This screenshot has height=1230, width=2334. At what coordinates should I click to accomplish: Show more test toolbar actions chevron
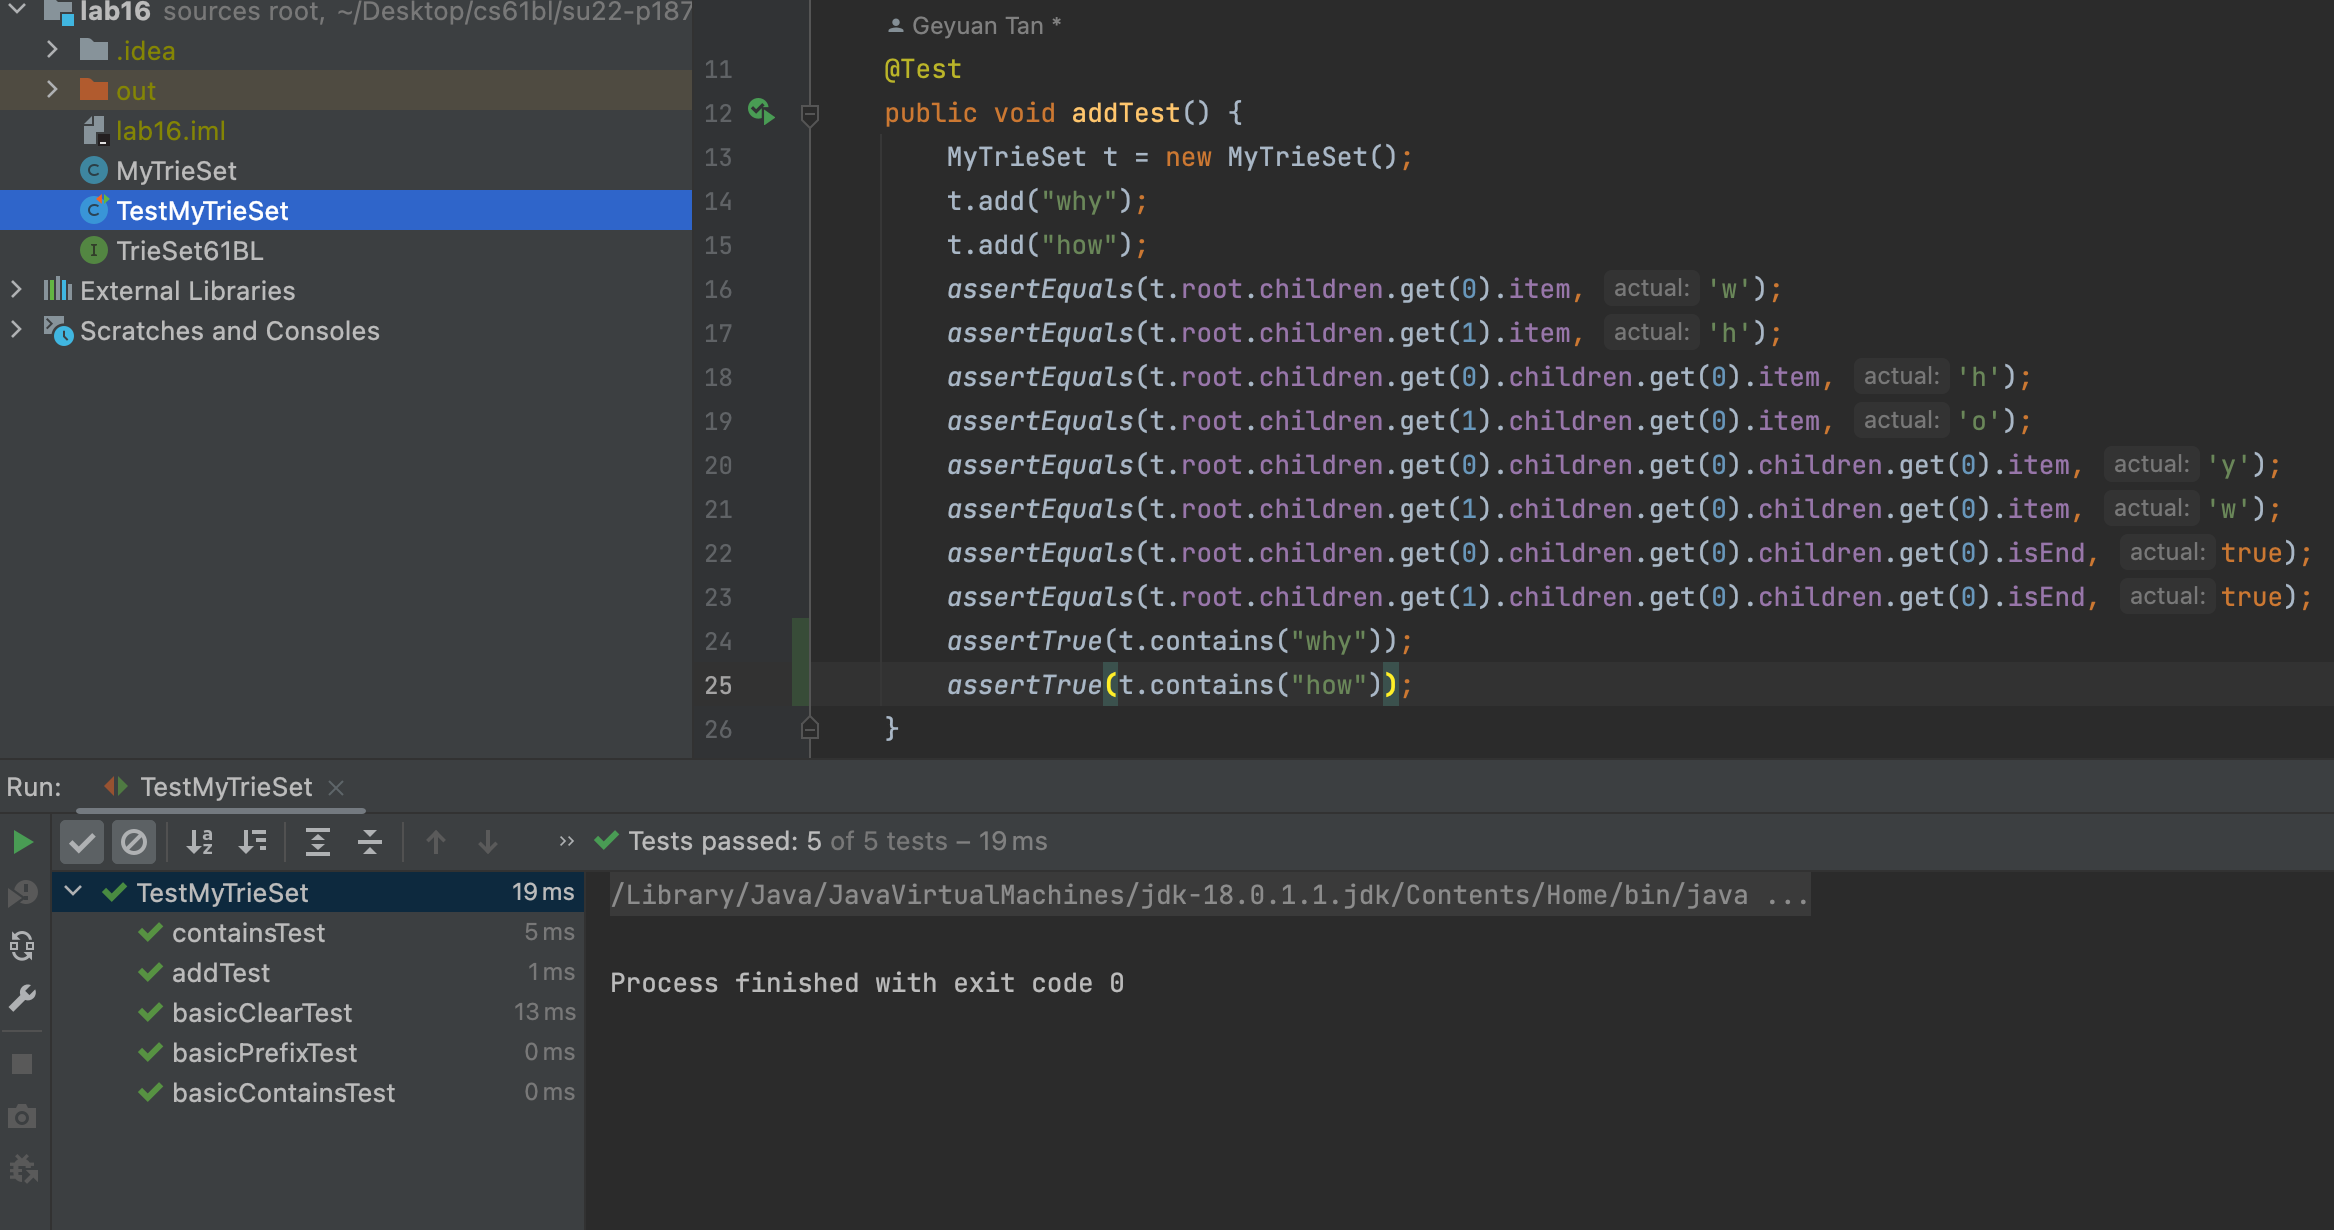point(566,841)
